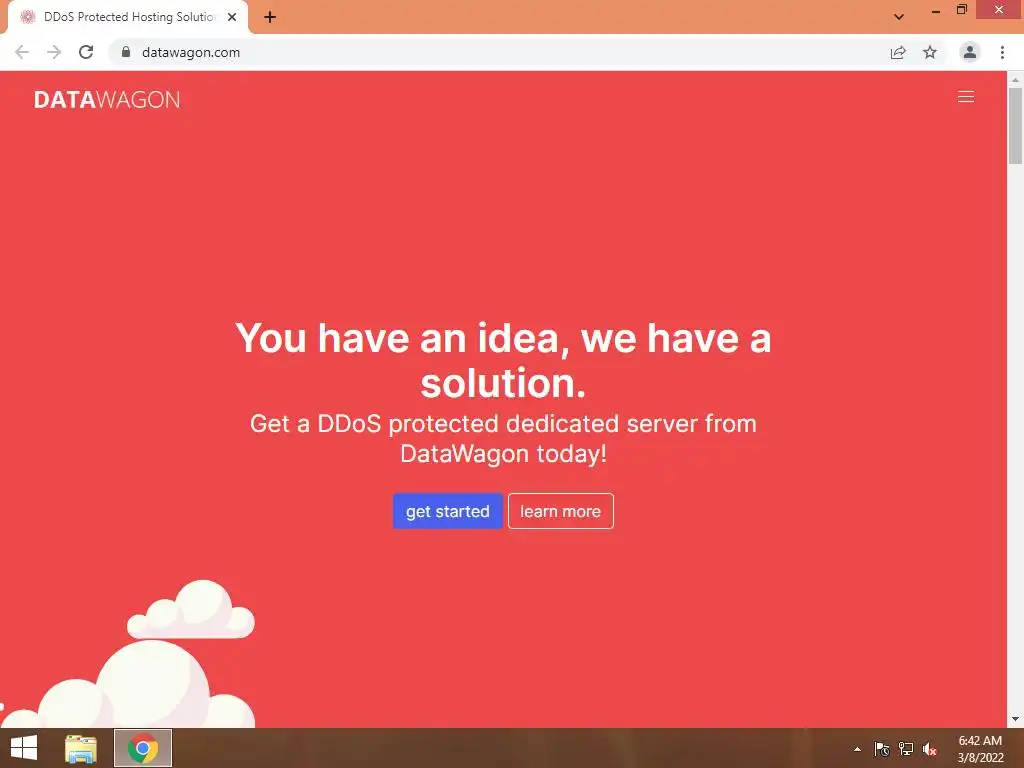Screen dimensions: 1024x768
Task: Click the learn more button
Action: [x=560, y=511]
